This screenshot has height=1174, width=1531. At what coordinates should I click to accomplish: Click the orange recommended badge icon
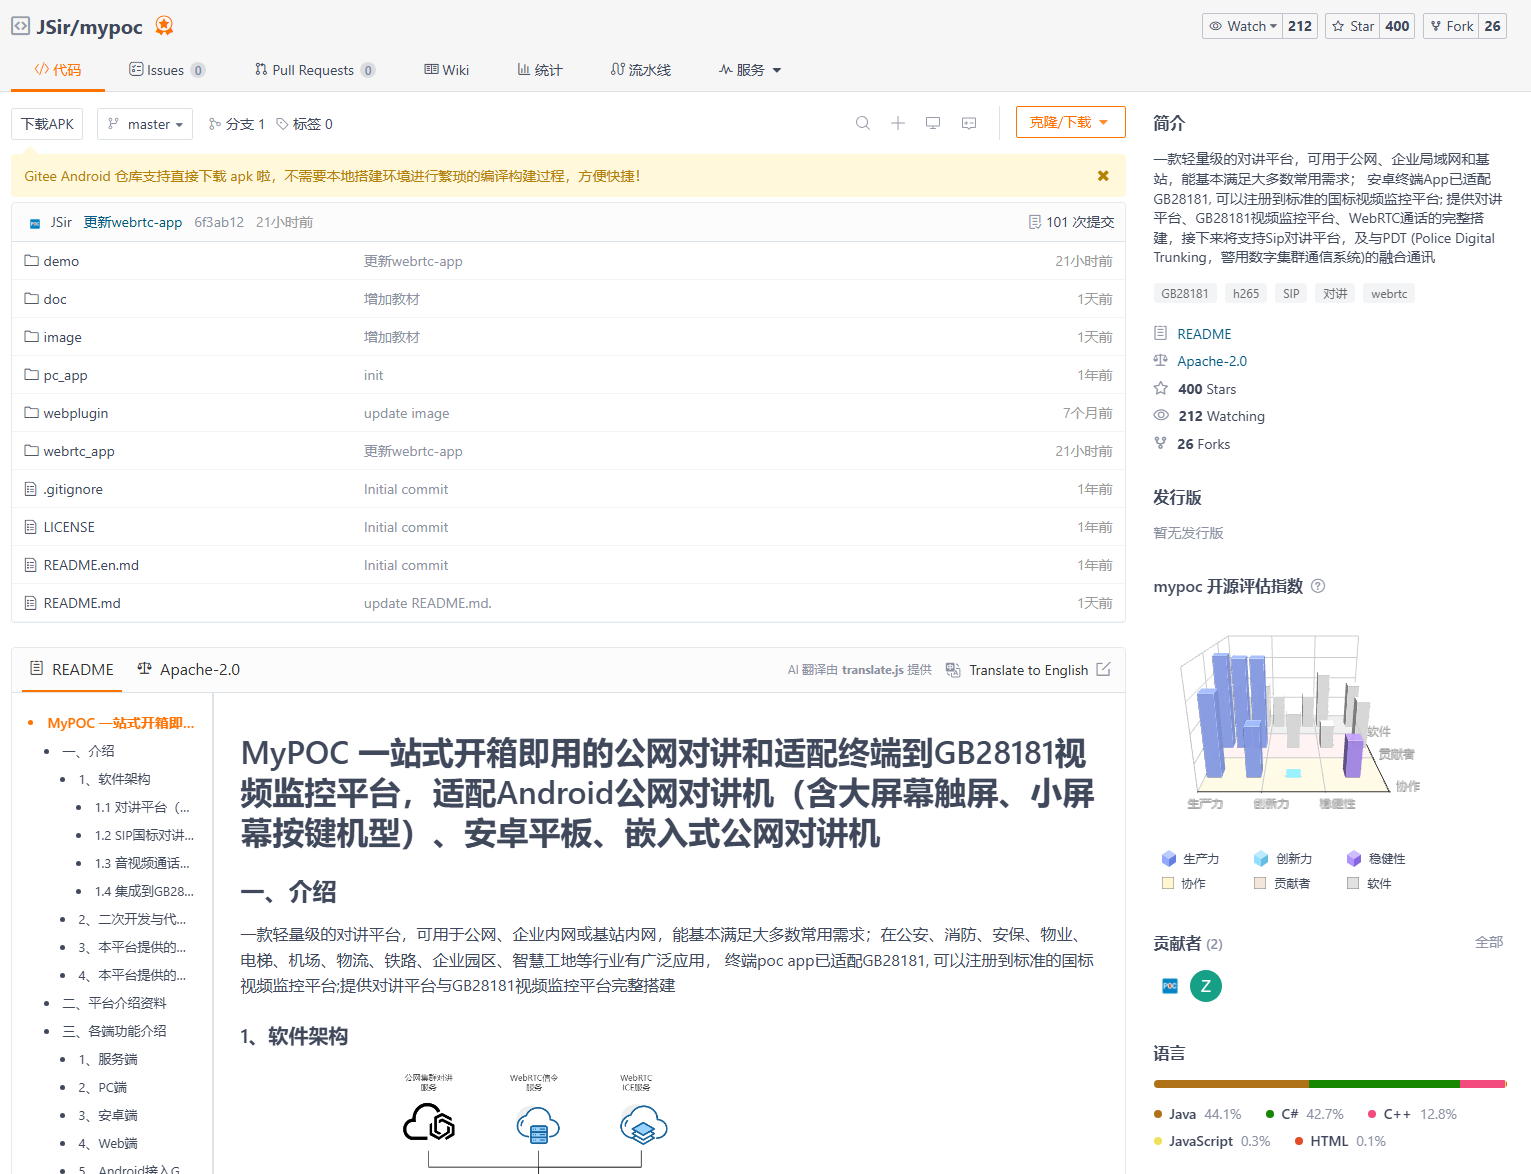pyautogui.click(x=164, y=26)
